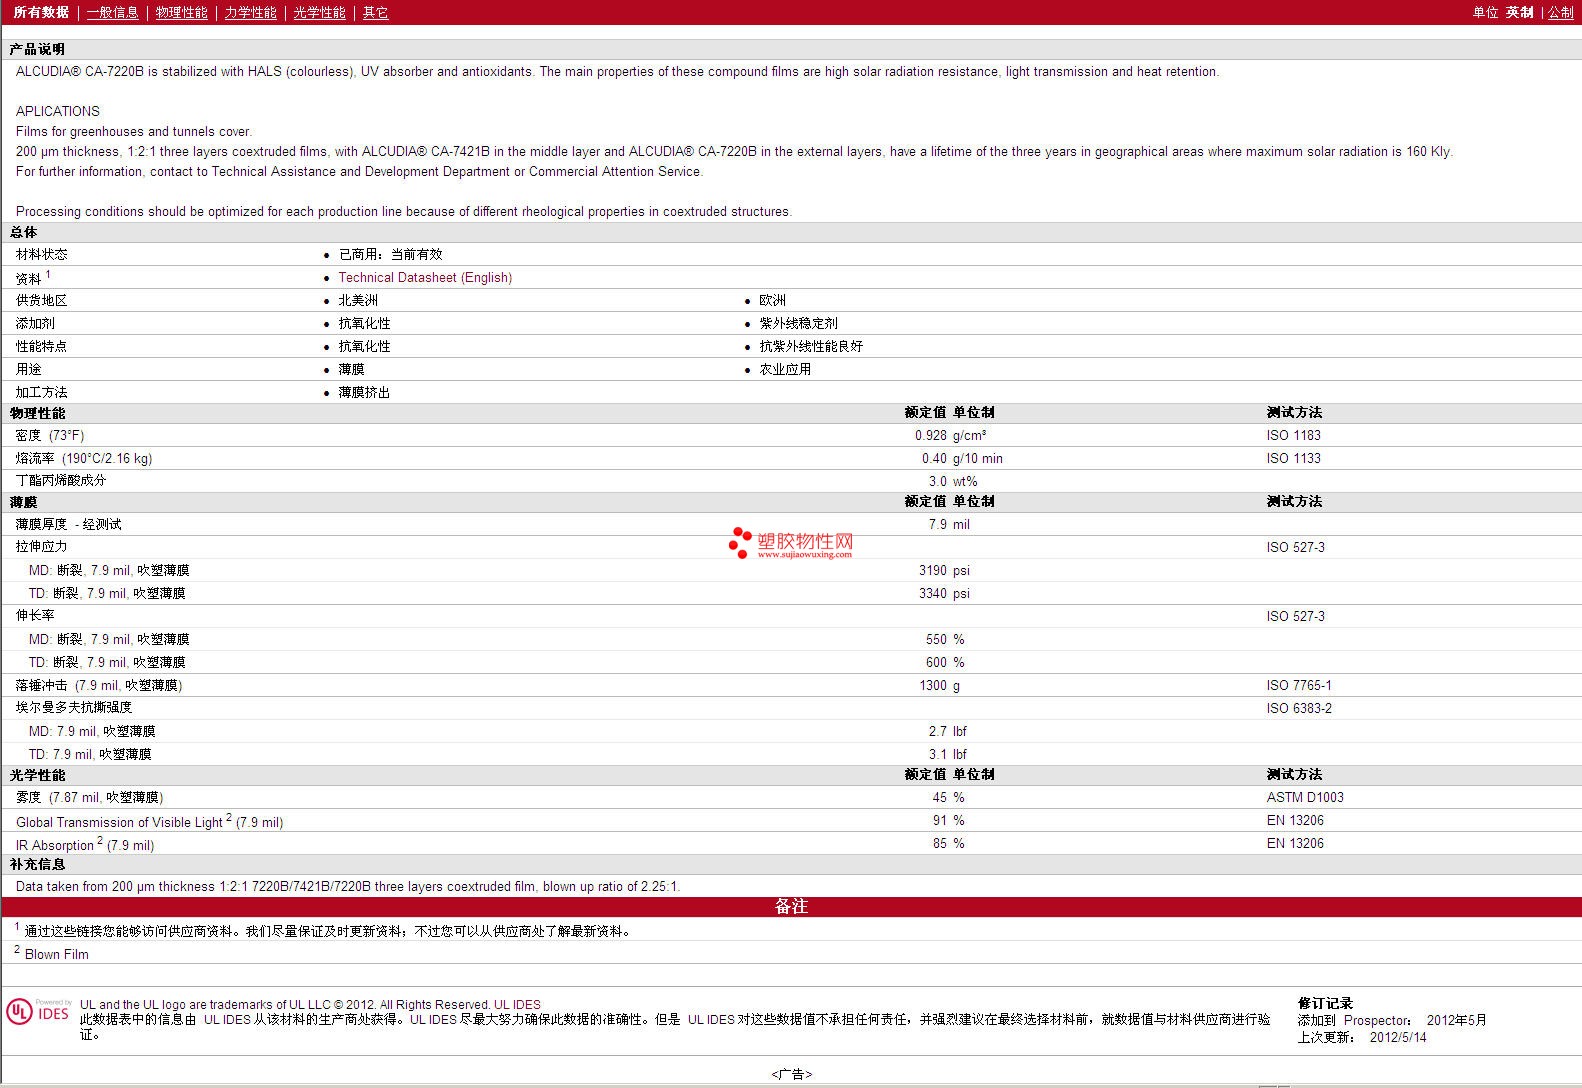Open the Technical Datasheet (English) link

coord(425,277)
